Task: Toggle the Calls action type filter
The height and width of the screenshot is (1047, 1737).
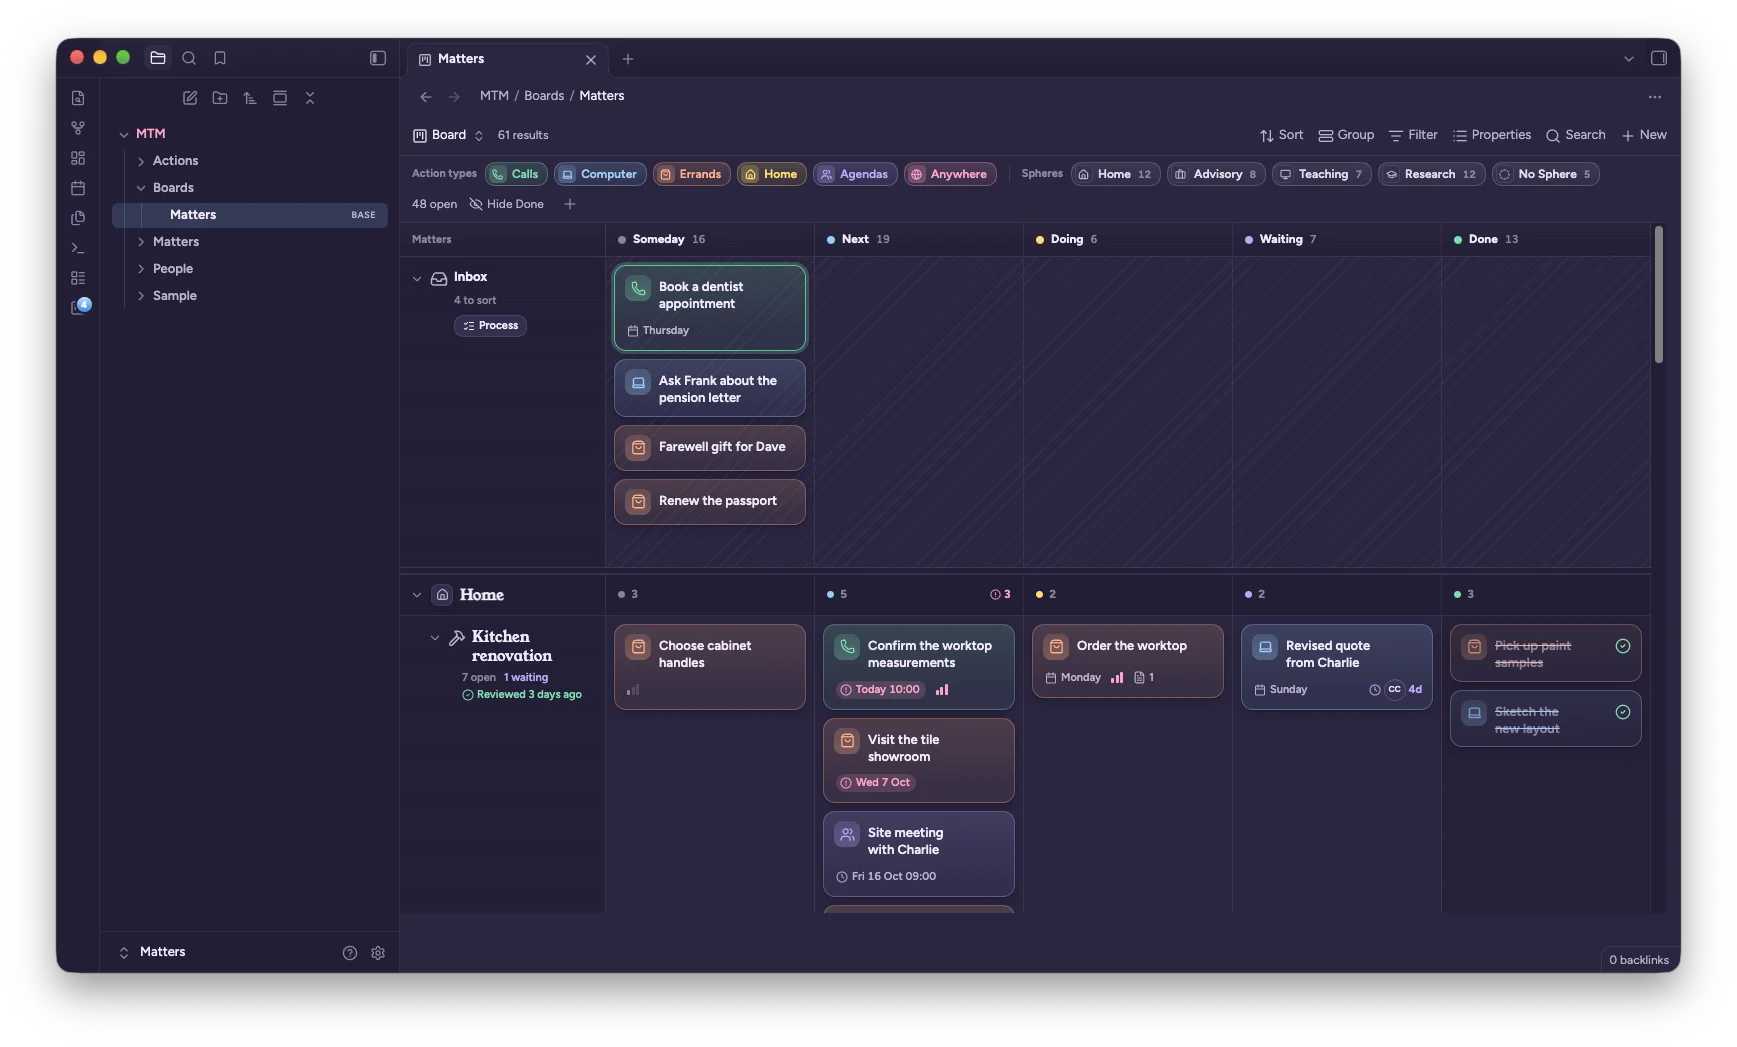Action: pos(516,174)
